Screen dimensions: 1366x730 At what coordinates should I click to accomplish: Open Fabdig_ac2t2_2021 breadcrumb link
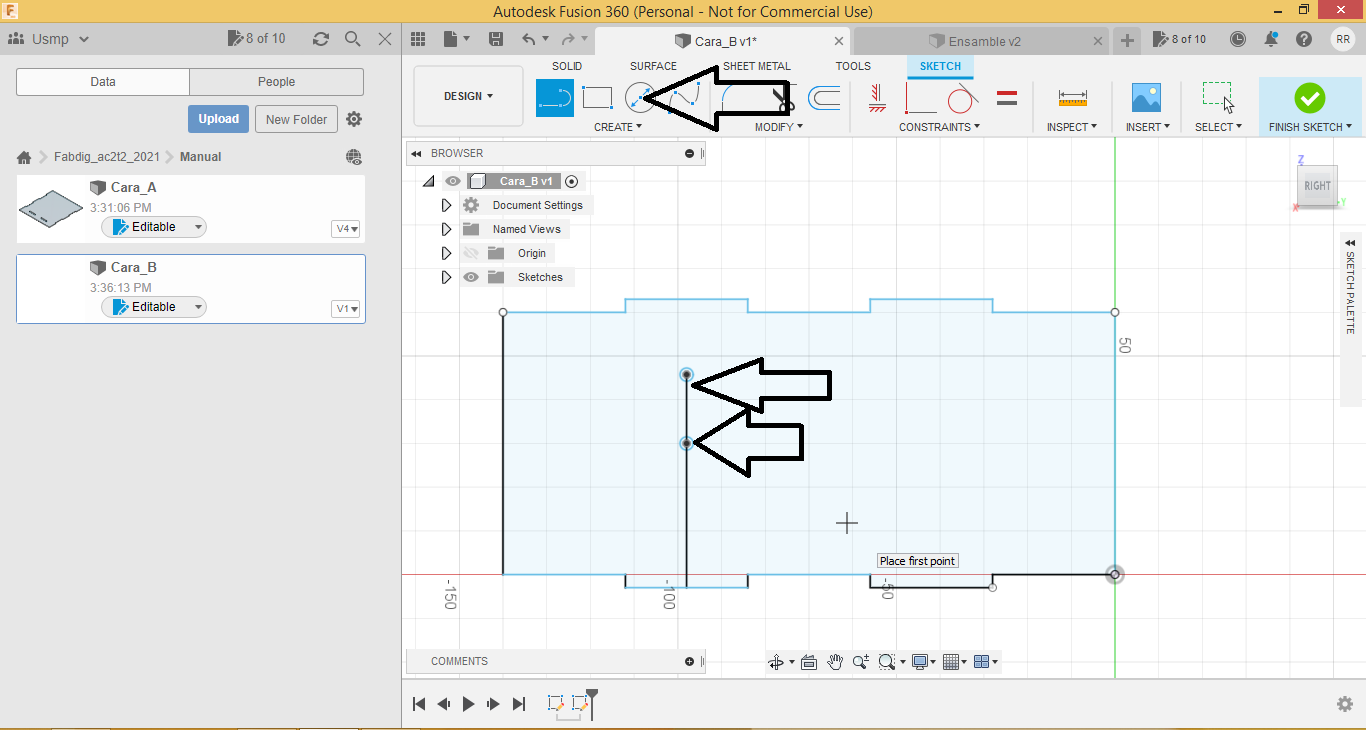[107, 157]
